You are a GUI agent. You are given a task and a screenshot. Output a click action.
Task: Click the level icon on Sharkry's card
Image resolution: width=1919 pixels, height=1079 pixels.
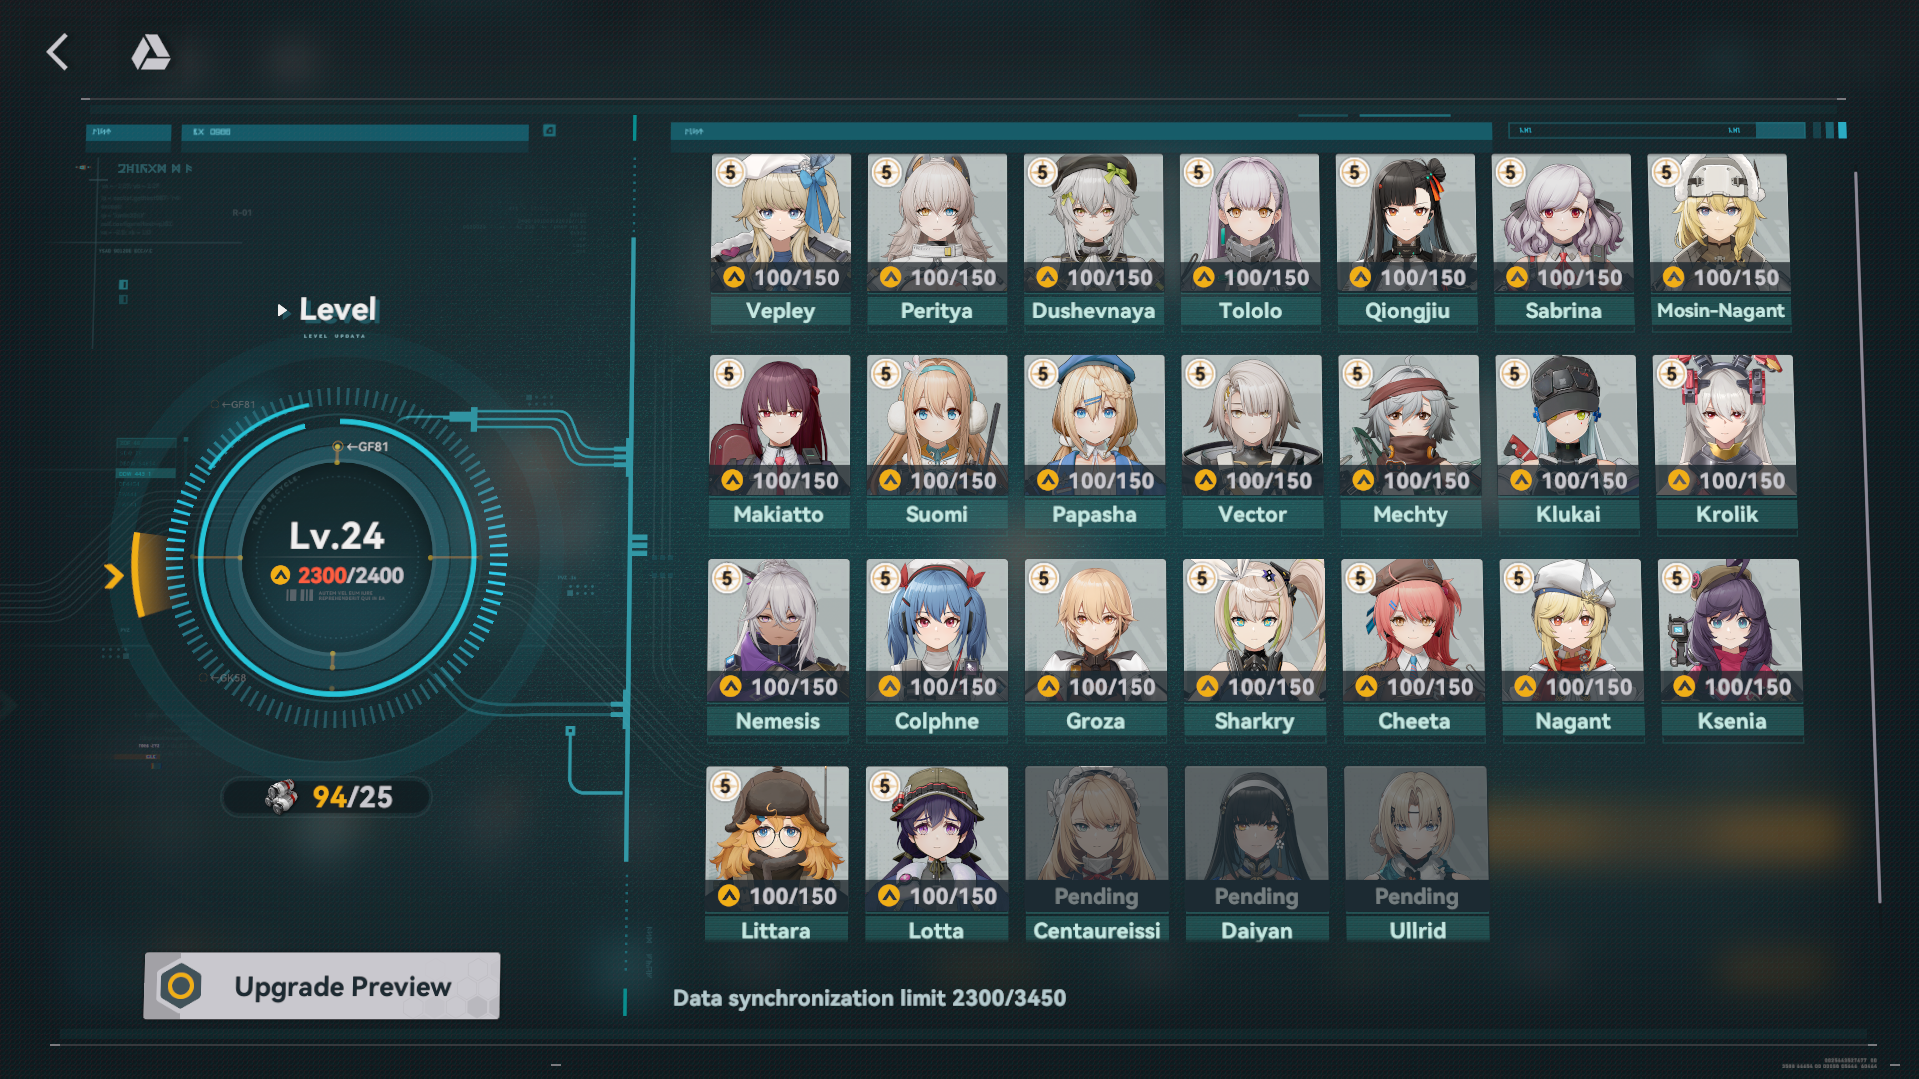1207,687
